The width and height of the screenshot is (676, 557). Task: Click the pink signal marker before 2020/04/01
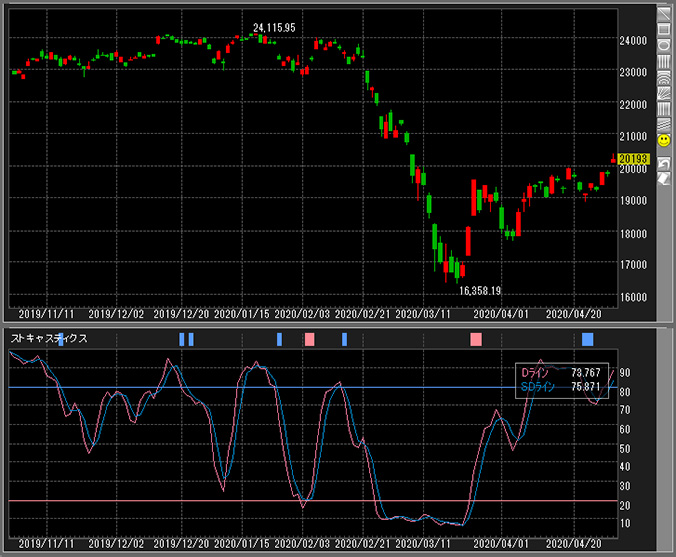click(476, 339)
